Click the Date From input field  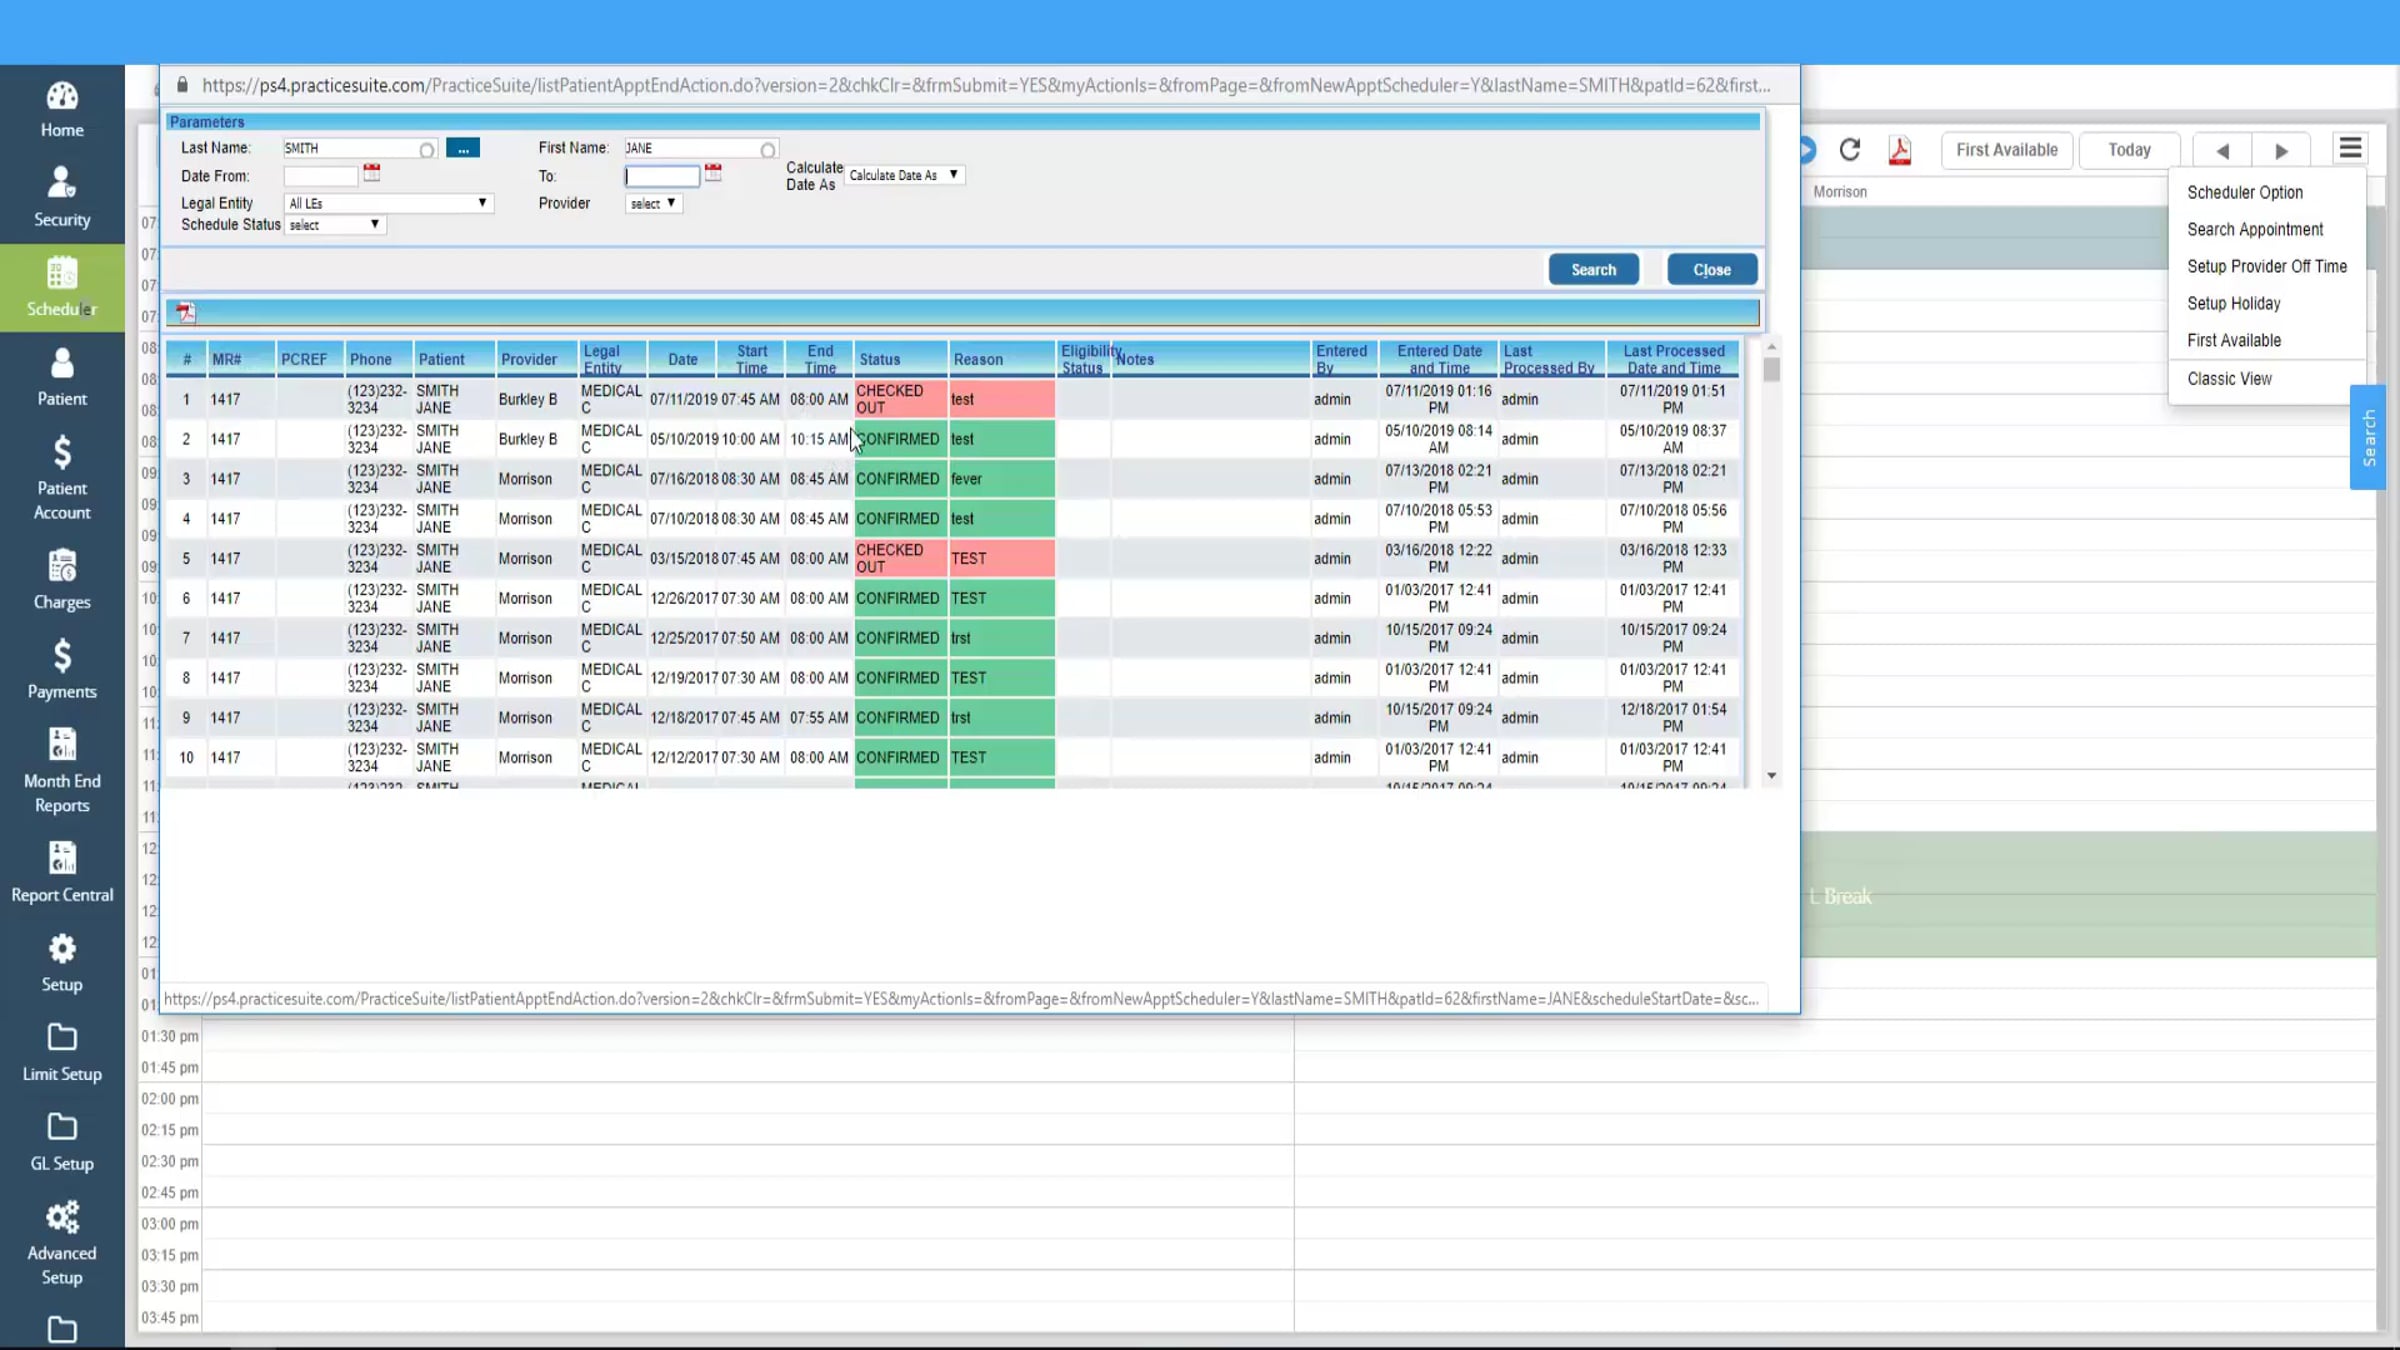click(320, 176)
